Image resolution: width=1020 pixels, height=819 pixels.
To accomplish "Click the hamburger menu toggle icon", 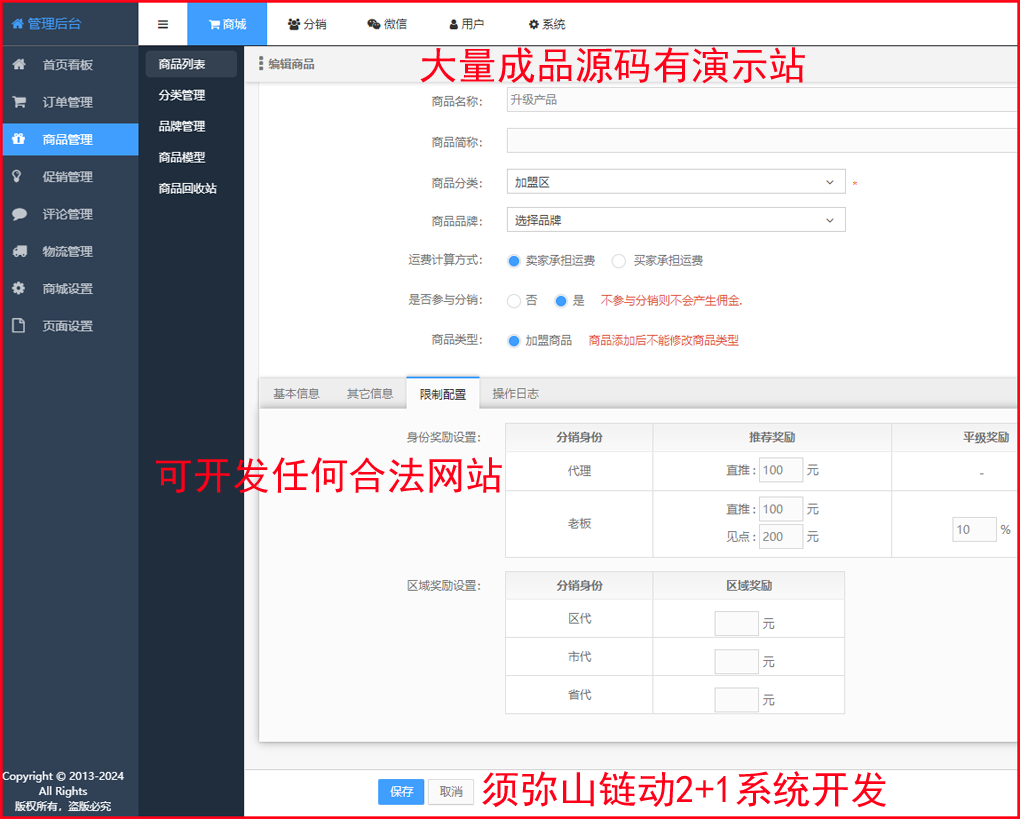I will [162, 24].
